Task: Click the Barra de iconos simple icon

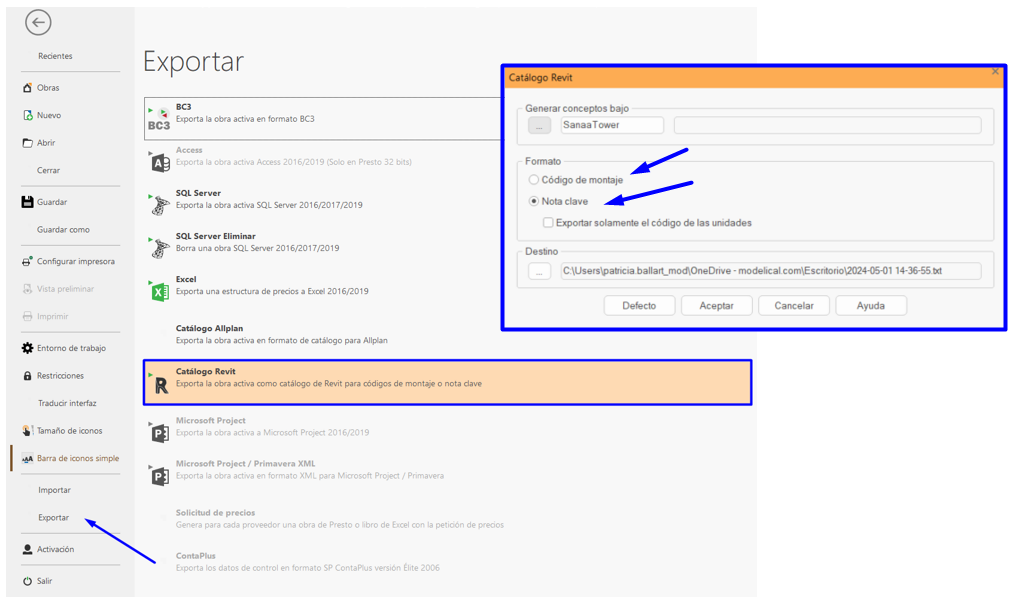Action: tap(27, 458)
